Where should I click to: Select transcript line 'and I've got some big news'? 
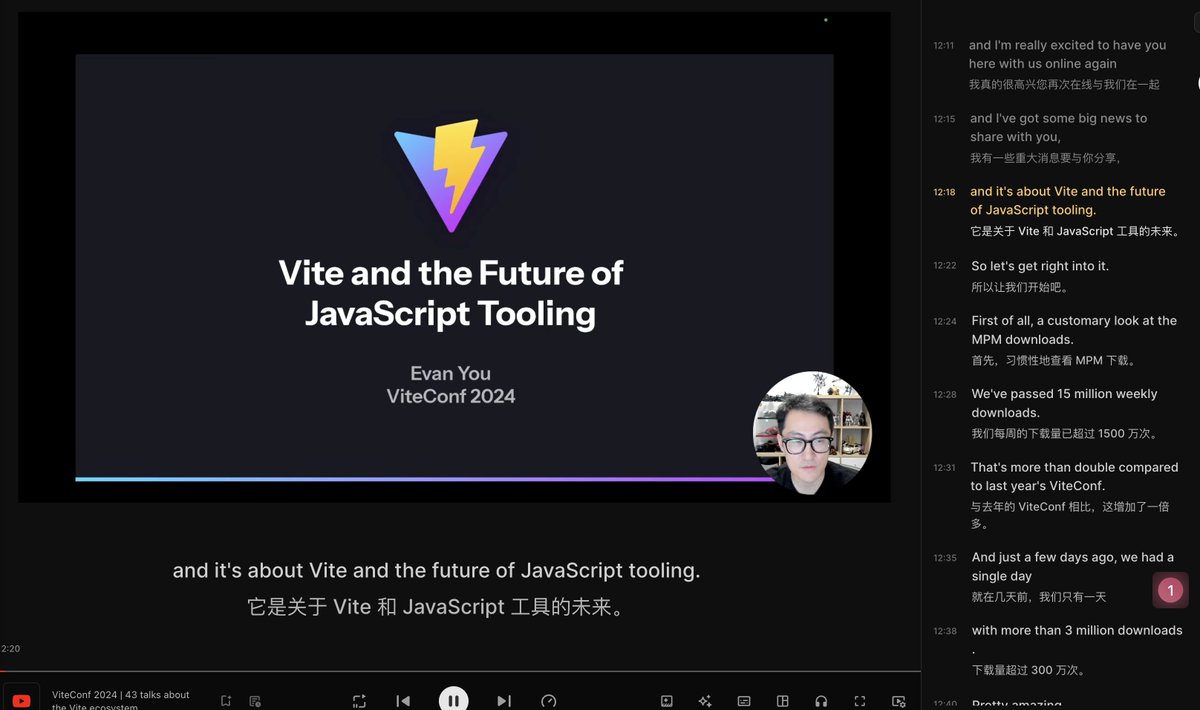click(1060, 137)
